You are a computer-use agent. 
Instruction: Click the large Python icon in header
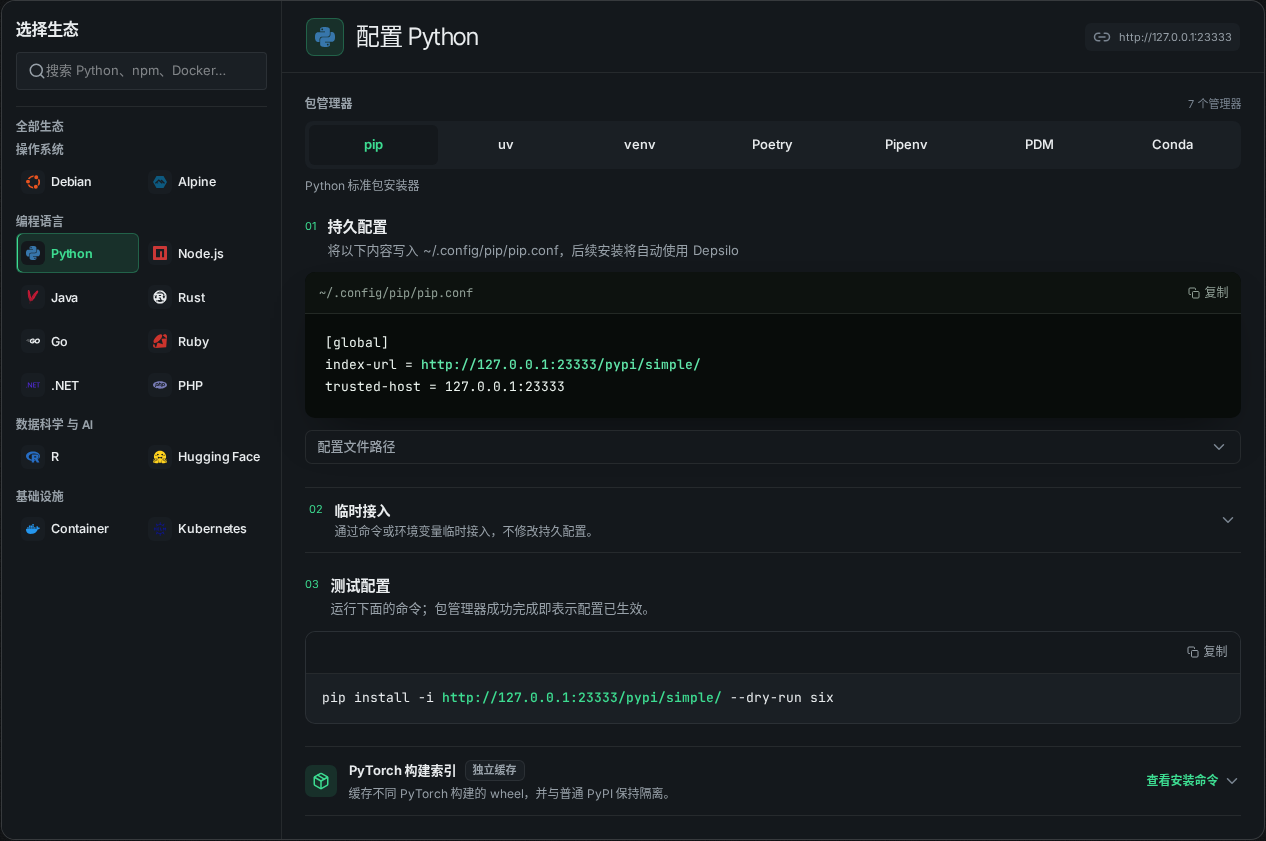click(325, 37)
